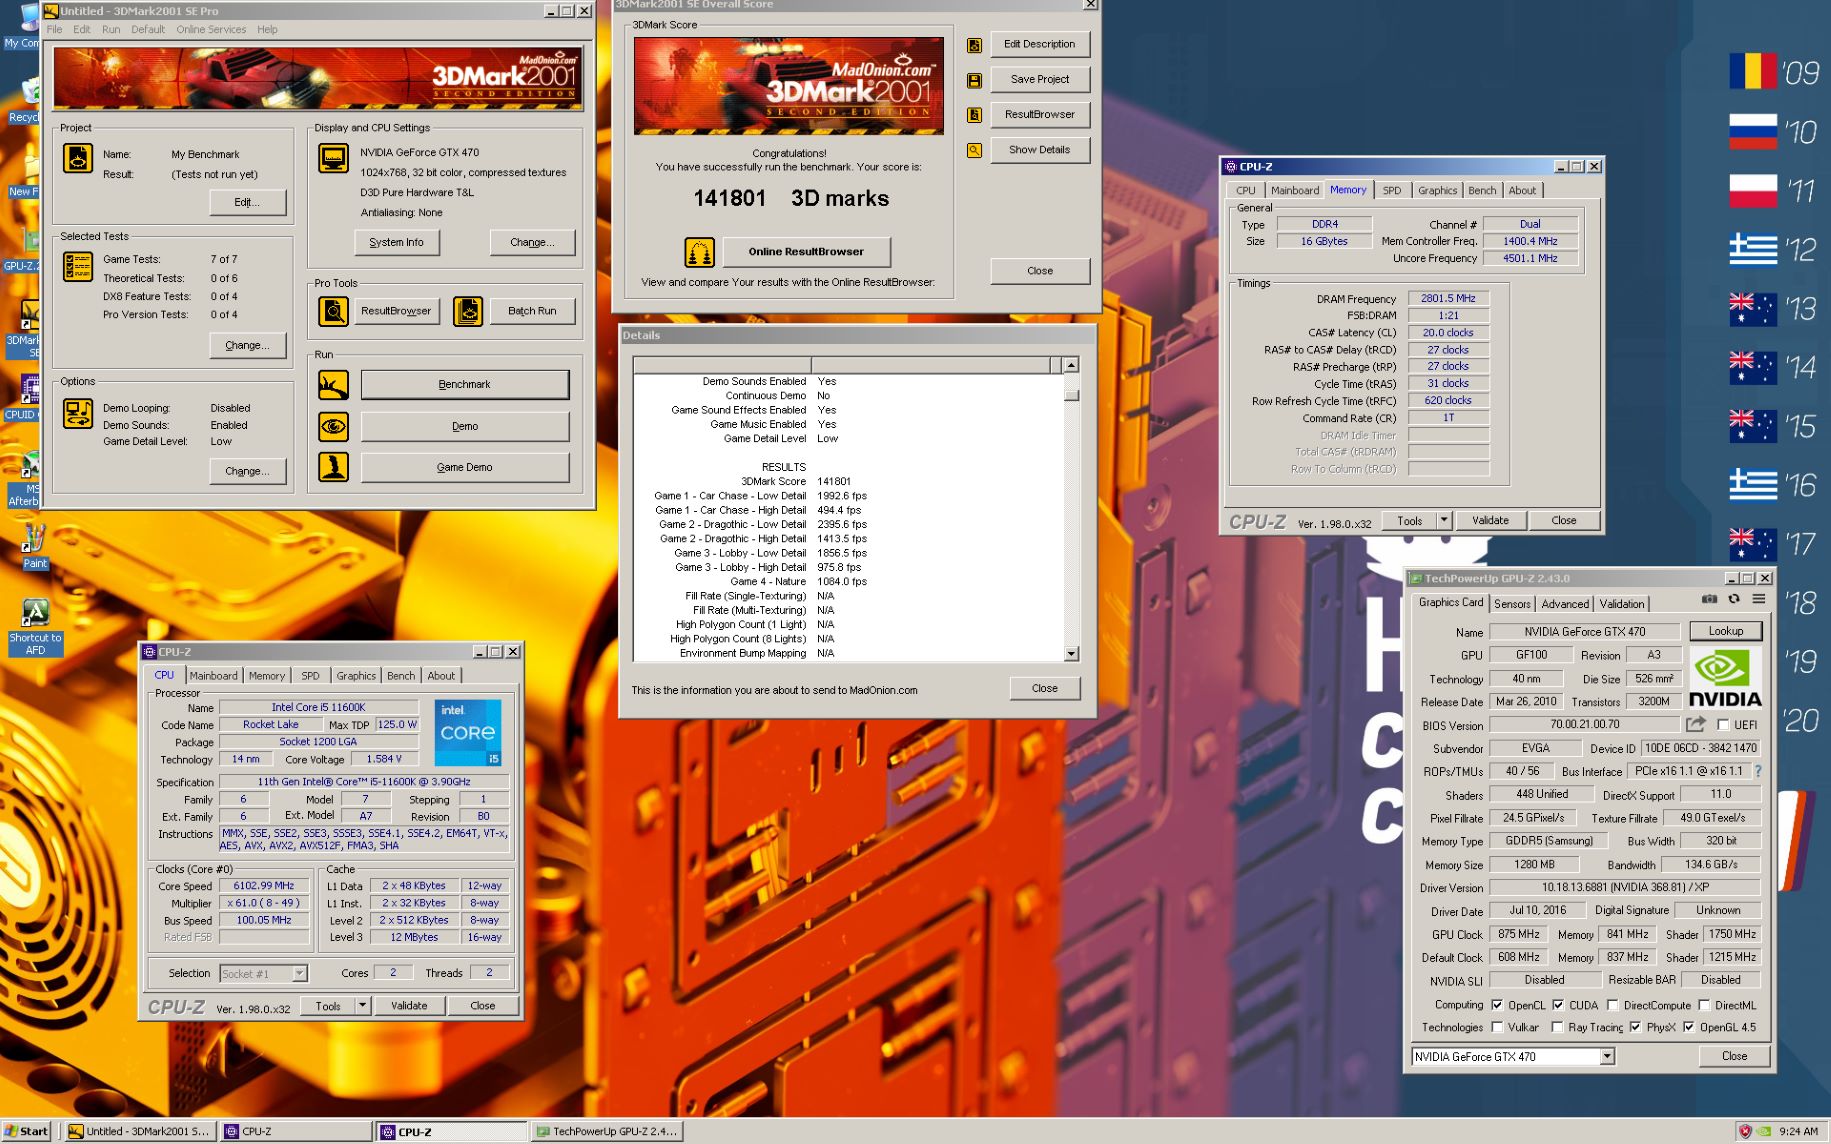
Task: Click the Project icon in 3DMark2001
Action: click(x=78, y=158)
